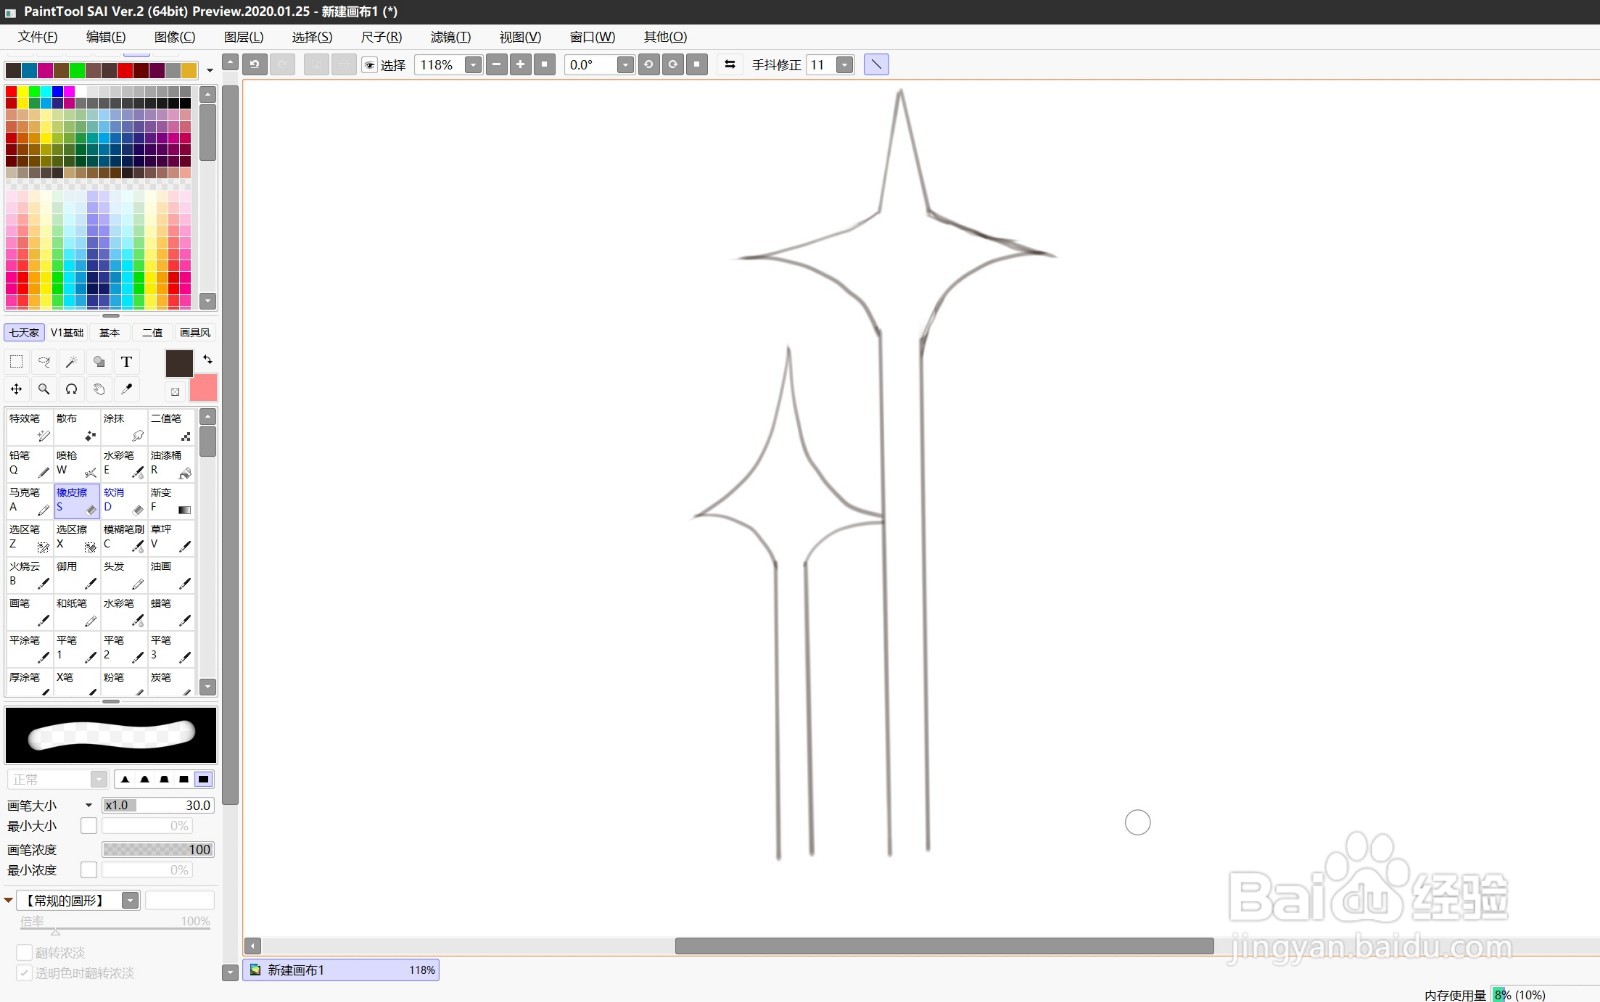Adjust the 画笔大小 slider at 30.0

click(158, 805)
